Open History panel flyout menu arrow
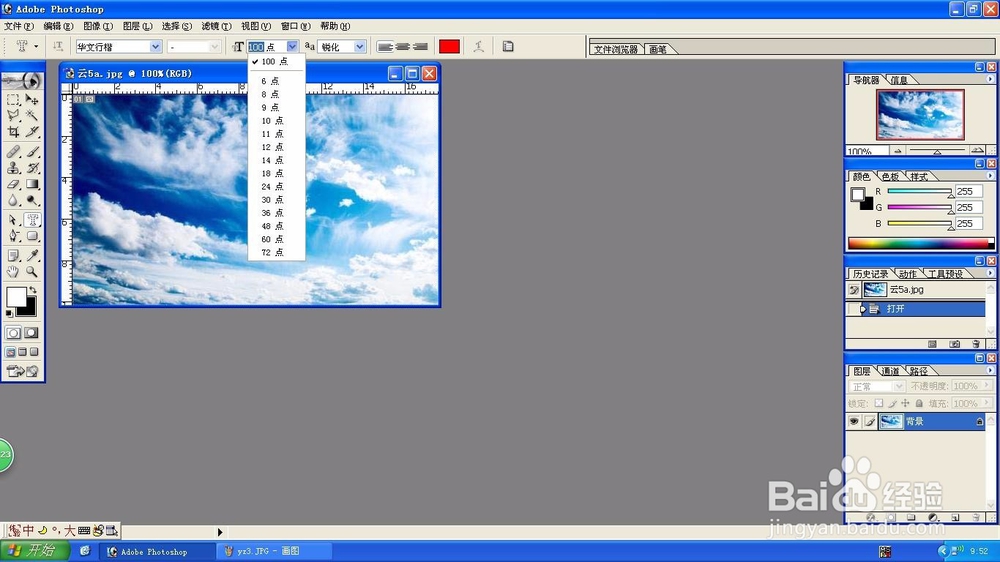 click(x=990, y=273)
